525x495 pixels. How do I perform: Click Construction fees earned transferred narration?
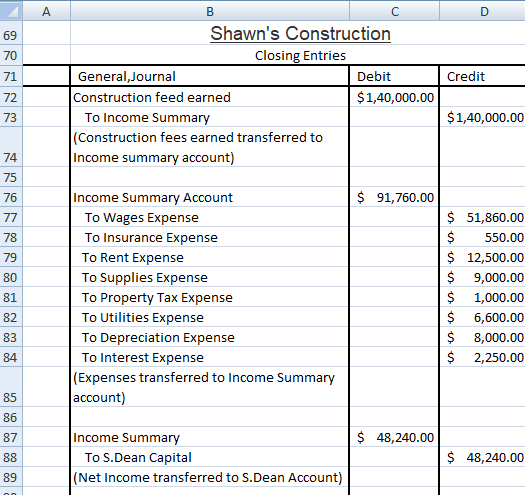[210, 147]
